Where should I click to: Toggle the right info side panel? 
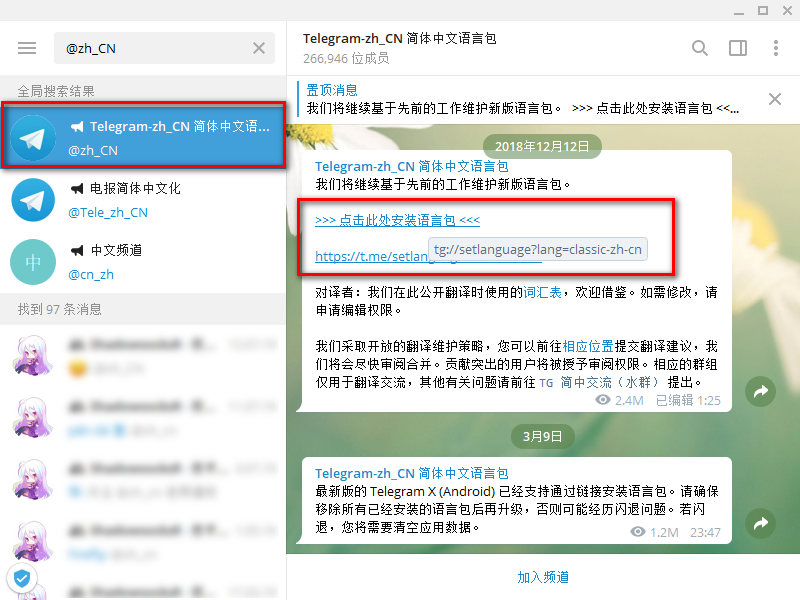[738, 48]
